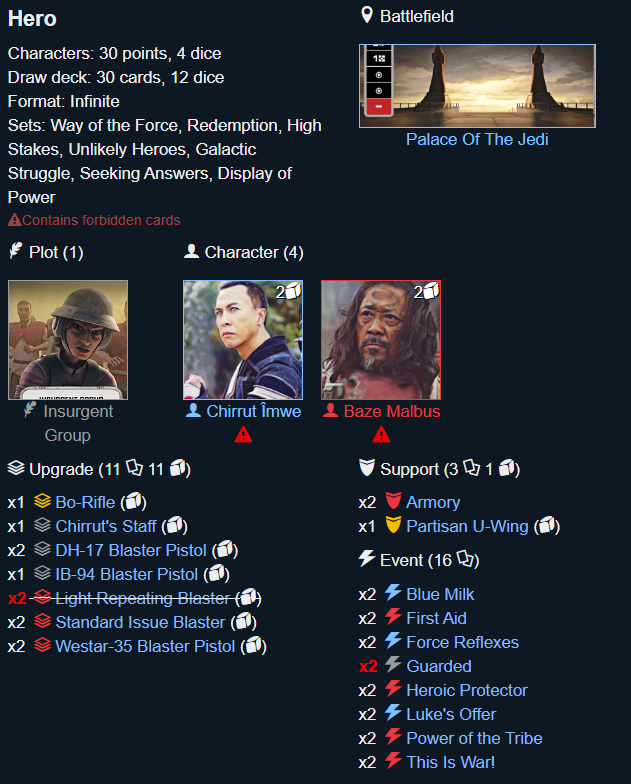Click the Insurgent Group plot card image

(x=68, y=340)
